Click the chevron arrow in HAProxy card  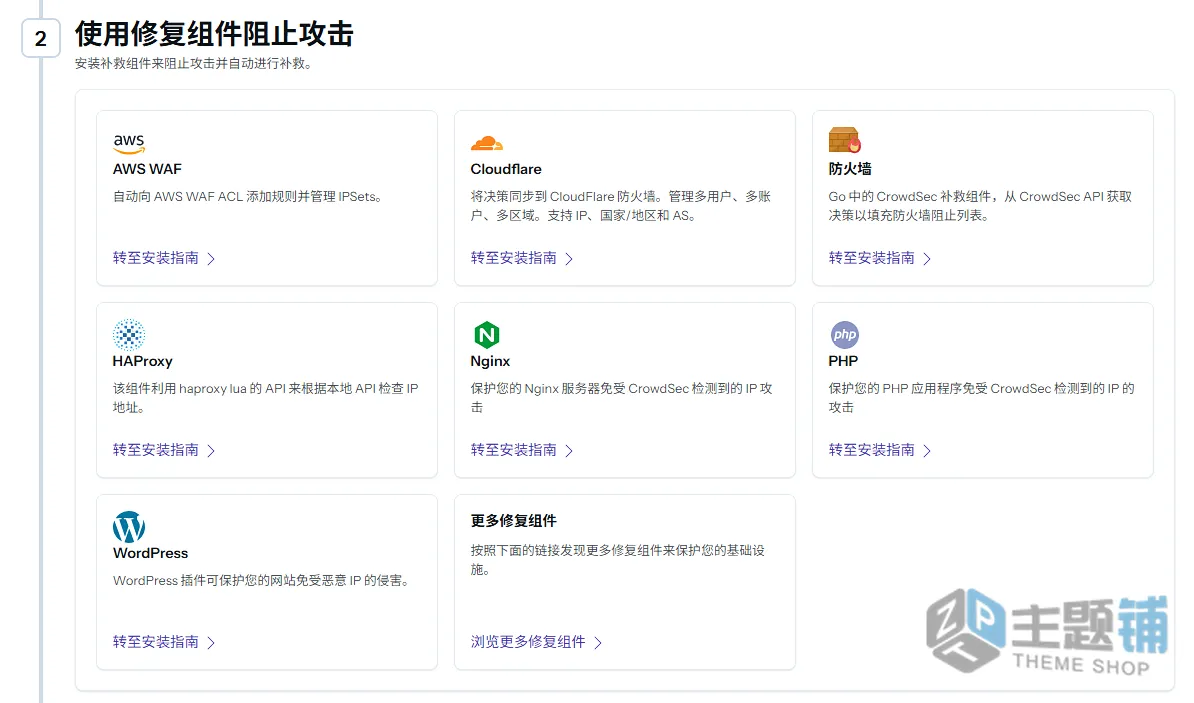tap(211, 451)
